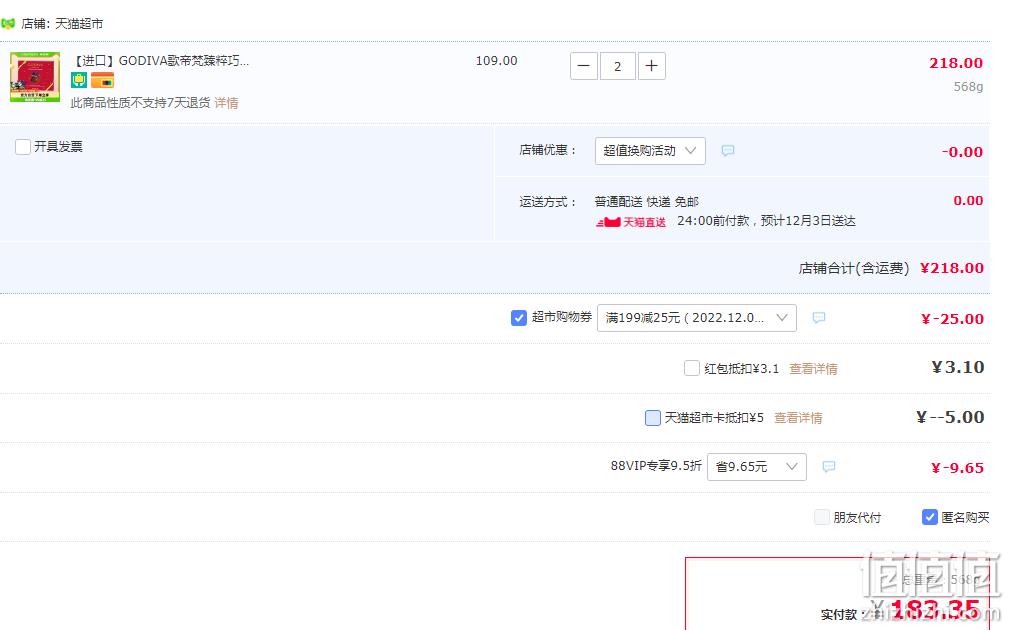
Task: Click the Tmall Supermarket store cat icon
Action: 8,24
